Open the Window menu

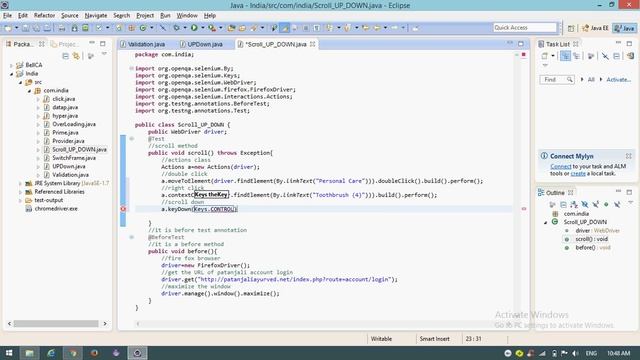click(187, 16)
